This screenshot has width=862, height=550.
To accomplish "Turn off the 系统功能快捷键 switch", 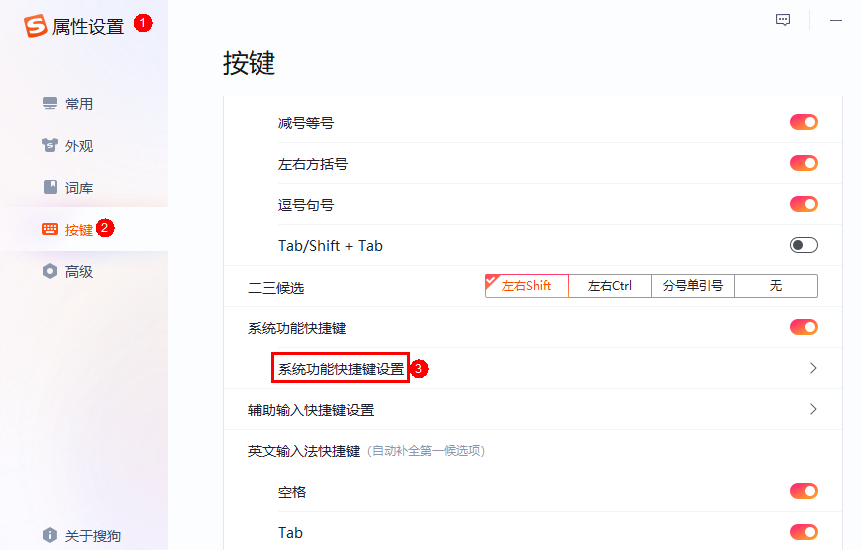I will [x=803, y=327].
